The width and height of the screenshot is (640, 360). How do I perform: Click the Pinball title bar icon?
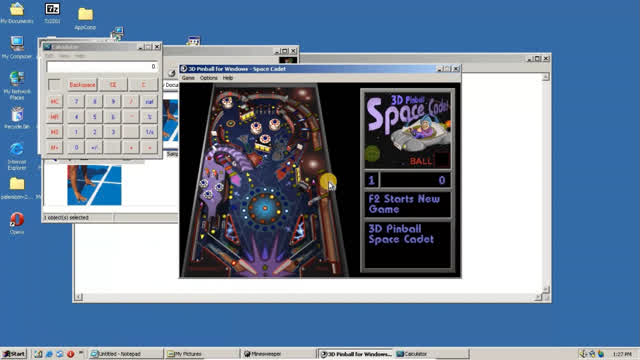point(184,69)
